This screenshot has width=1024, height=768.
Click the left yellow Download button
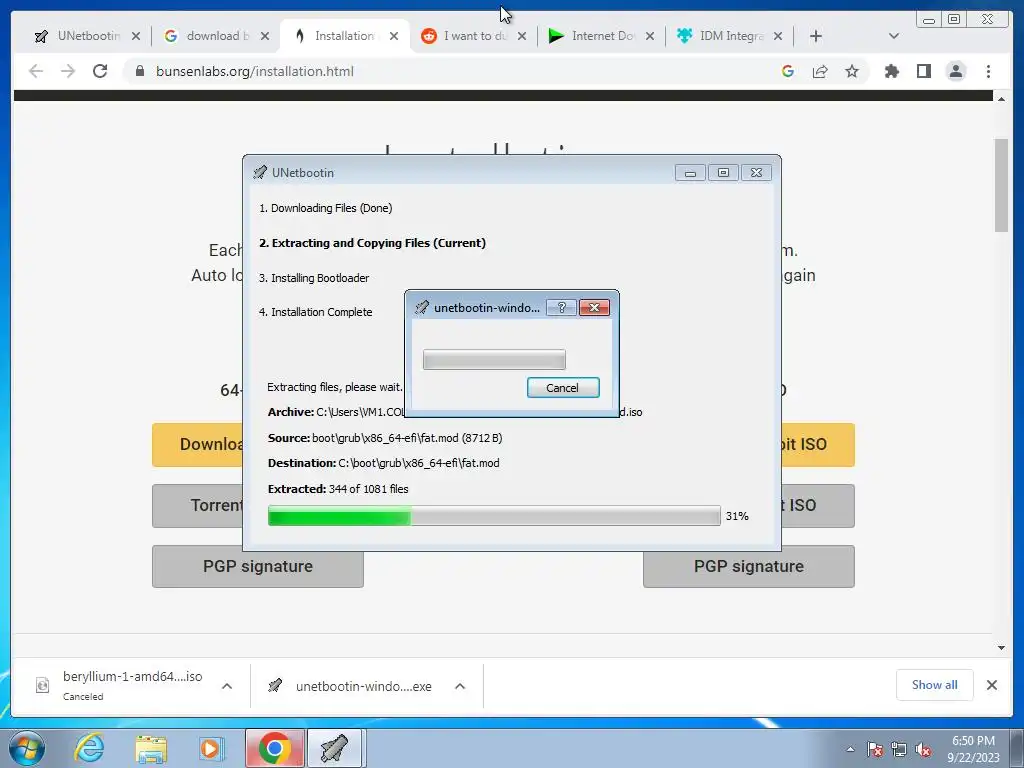(197, 445)
